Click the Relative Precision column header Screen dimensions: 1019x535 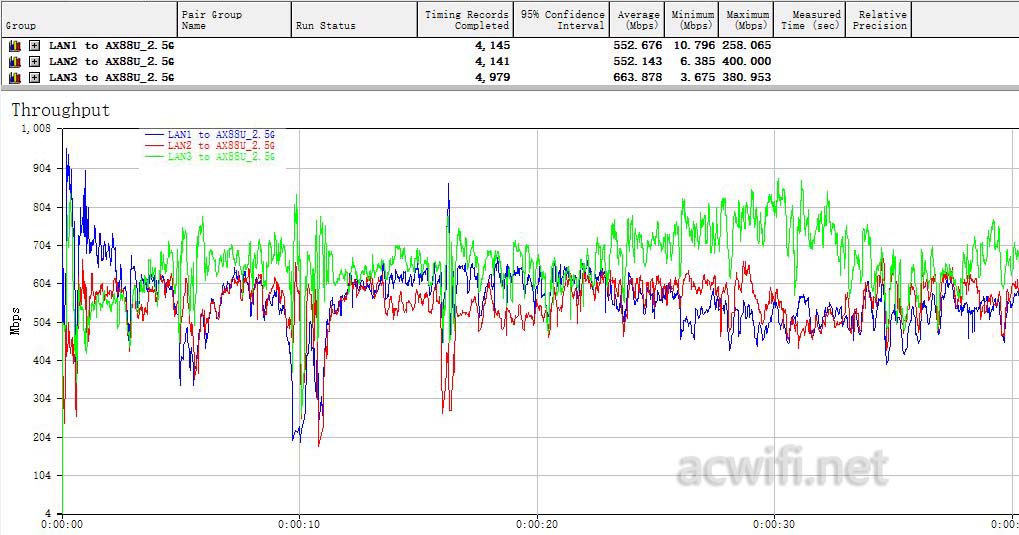point(879,20)
